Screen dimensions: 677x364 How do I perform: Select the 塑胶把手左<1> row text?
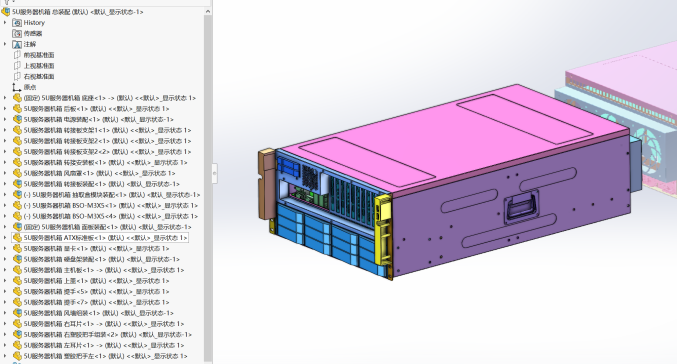(105, 356)
